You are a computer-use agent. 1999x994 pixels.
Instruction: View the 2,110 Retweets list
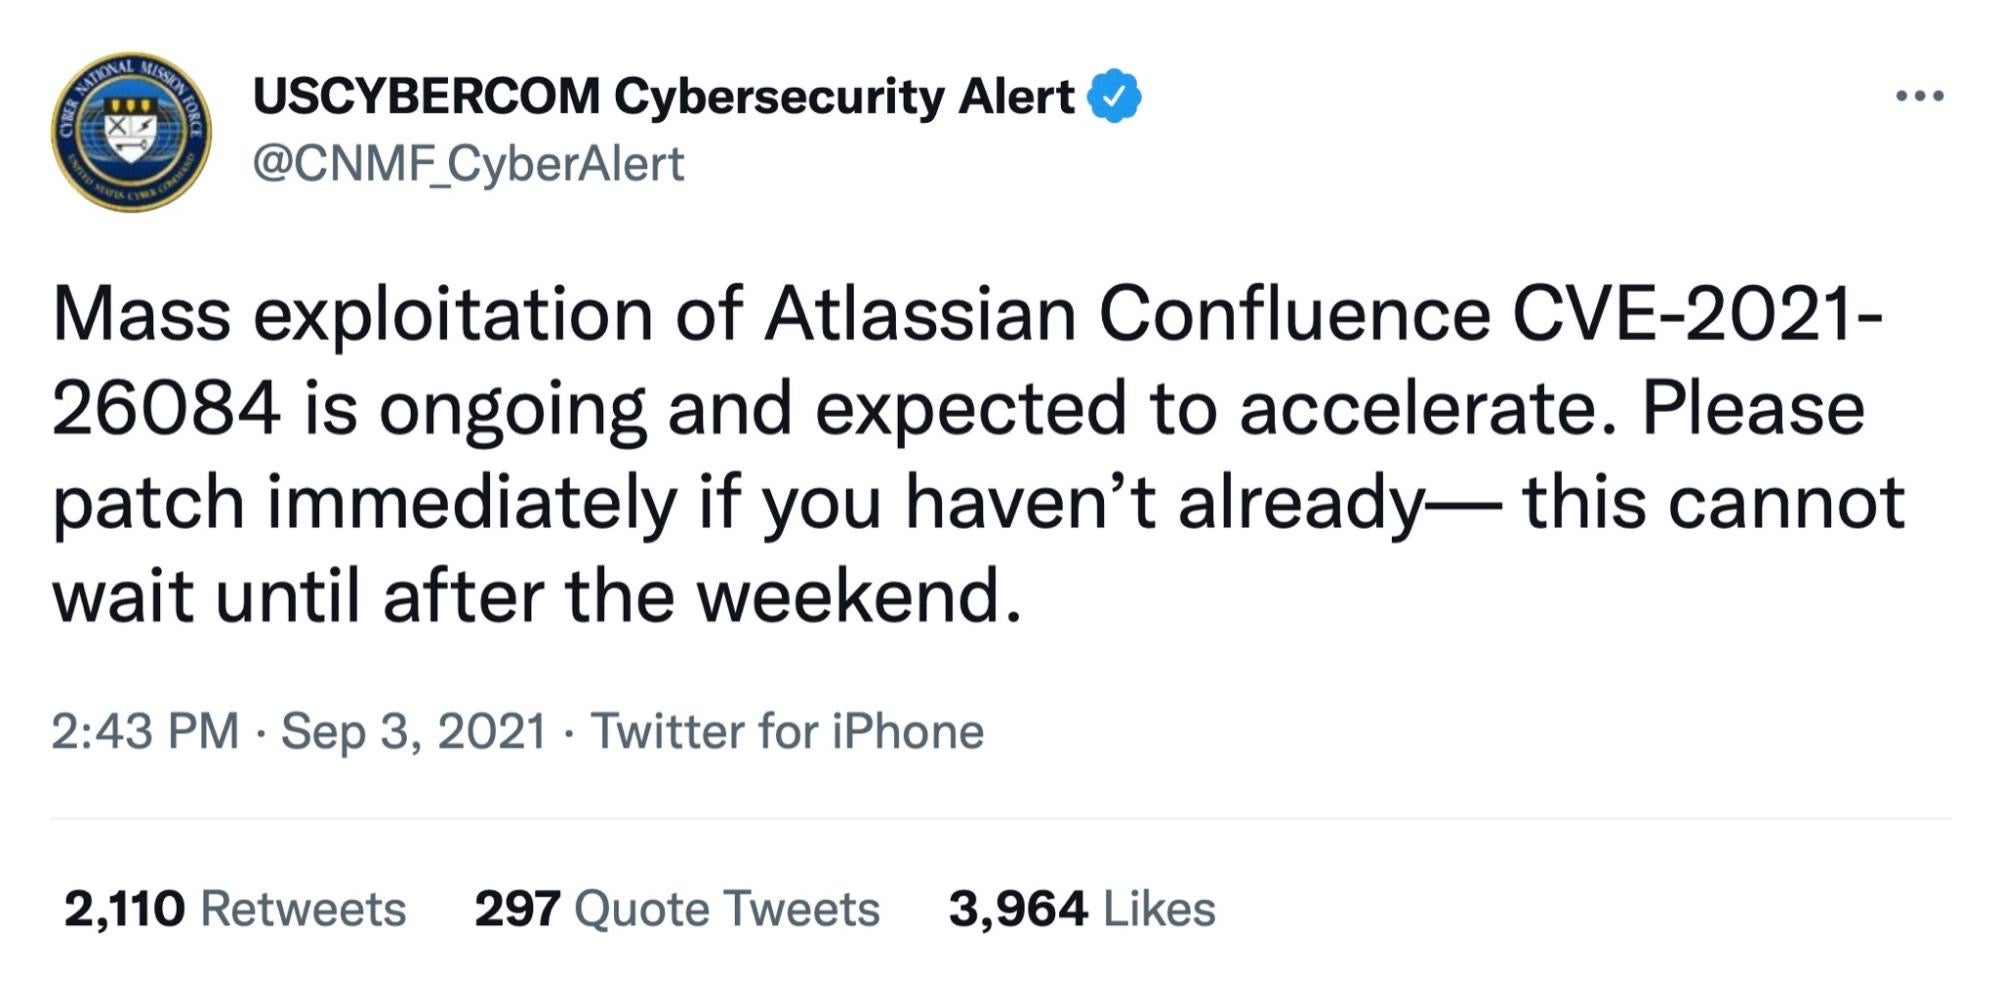tap(235, 909)
